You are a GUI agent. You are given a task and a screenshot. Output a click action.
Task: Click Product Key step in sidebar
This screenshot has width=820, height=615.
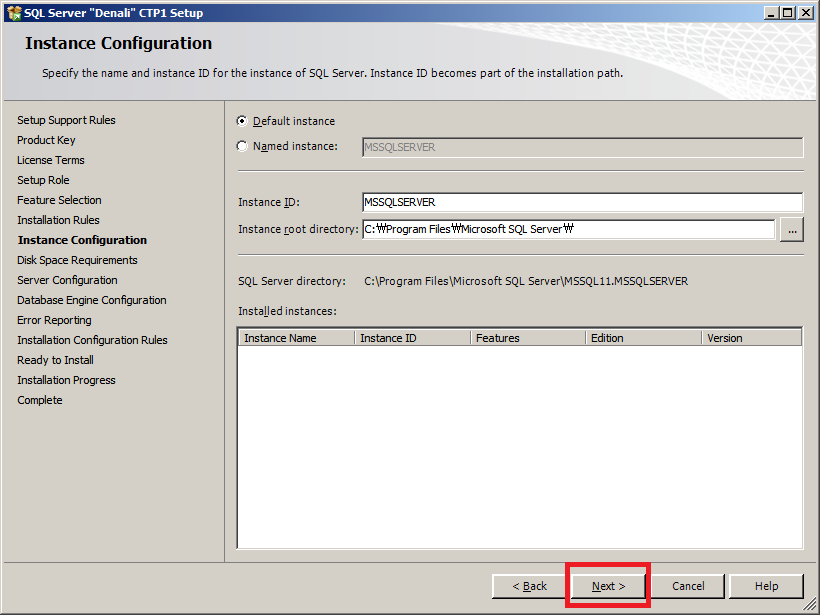[46, 140]
